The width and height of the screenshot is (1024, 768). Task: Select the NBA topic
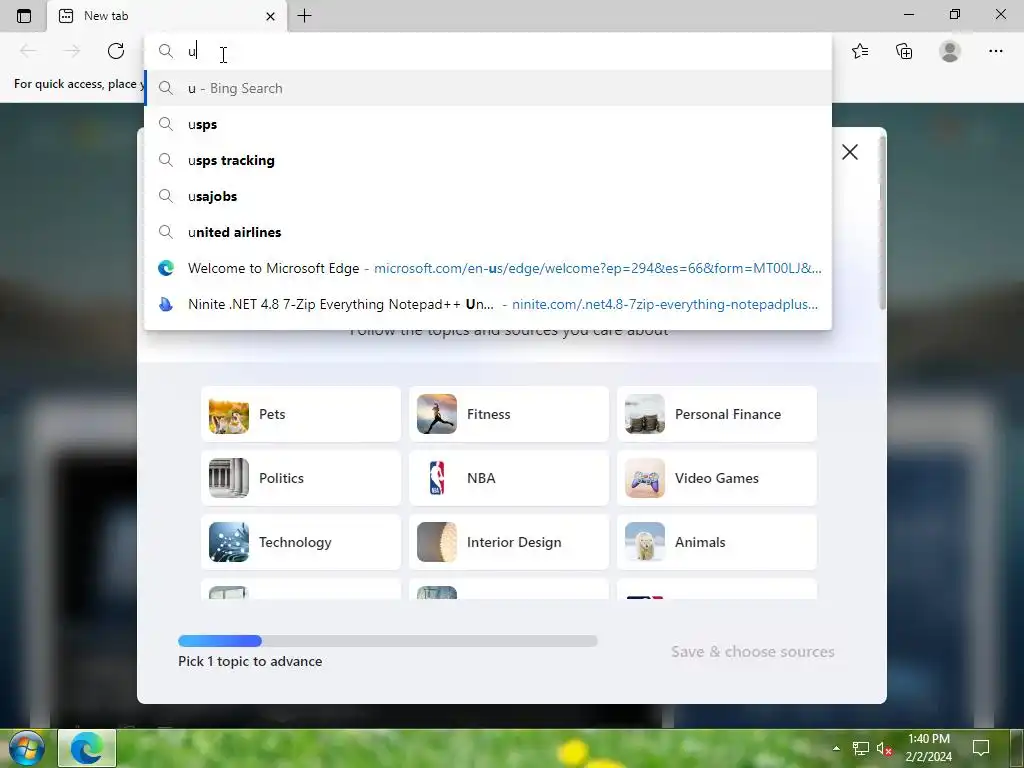pyautogui.click(x=509, y=478)
